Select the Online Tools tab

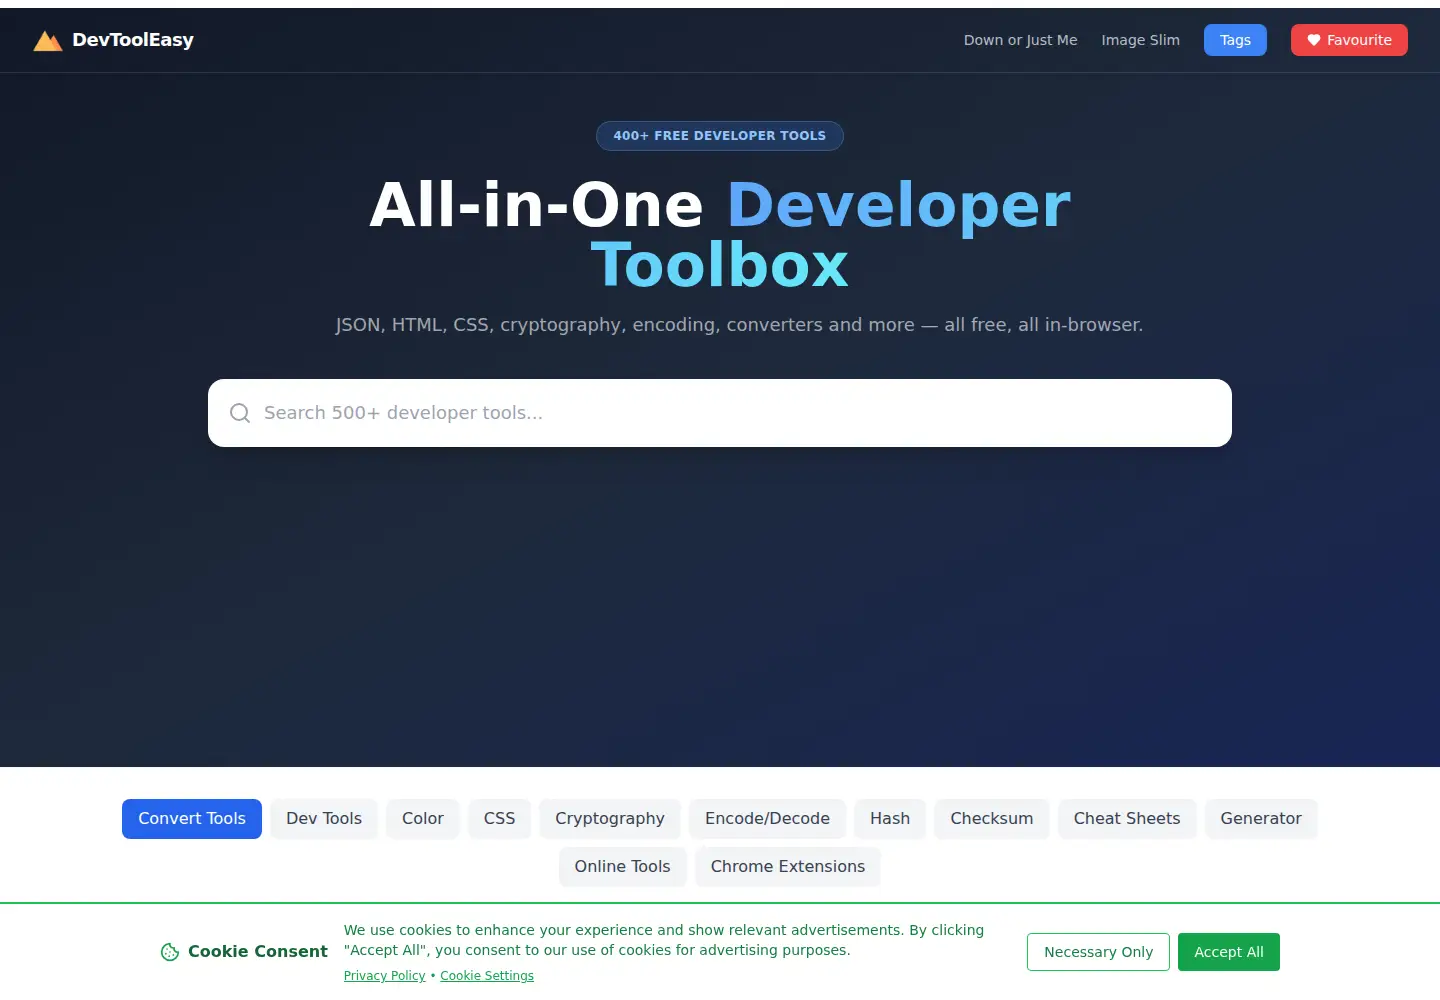point(622,867)
